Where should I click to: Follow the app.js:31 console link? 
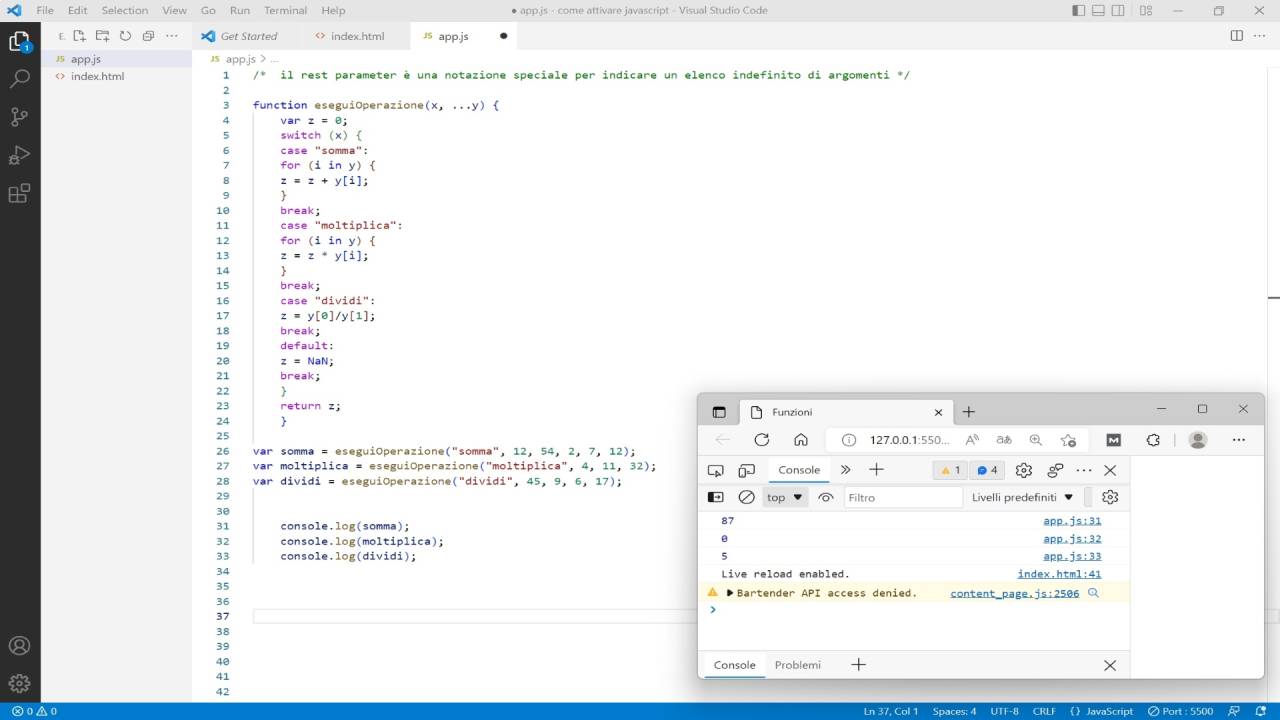[x=1072, y=520]
